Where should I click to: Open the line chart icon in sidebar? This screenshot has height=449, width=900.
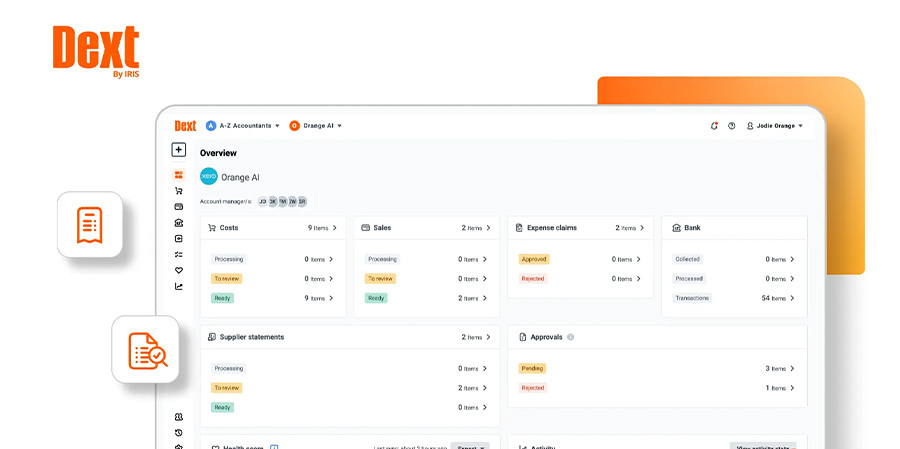(x=179, y=286)
